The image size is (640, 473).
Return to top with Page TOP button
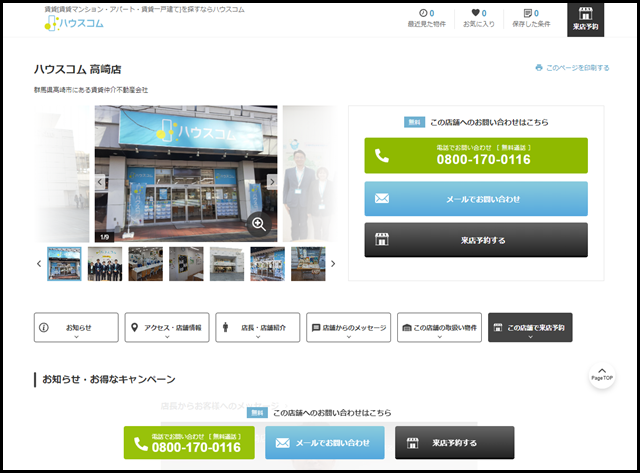602,375
